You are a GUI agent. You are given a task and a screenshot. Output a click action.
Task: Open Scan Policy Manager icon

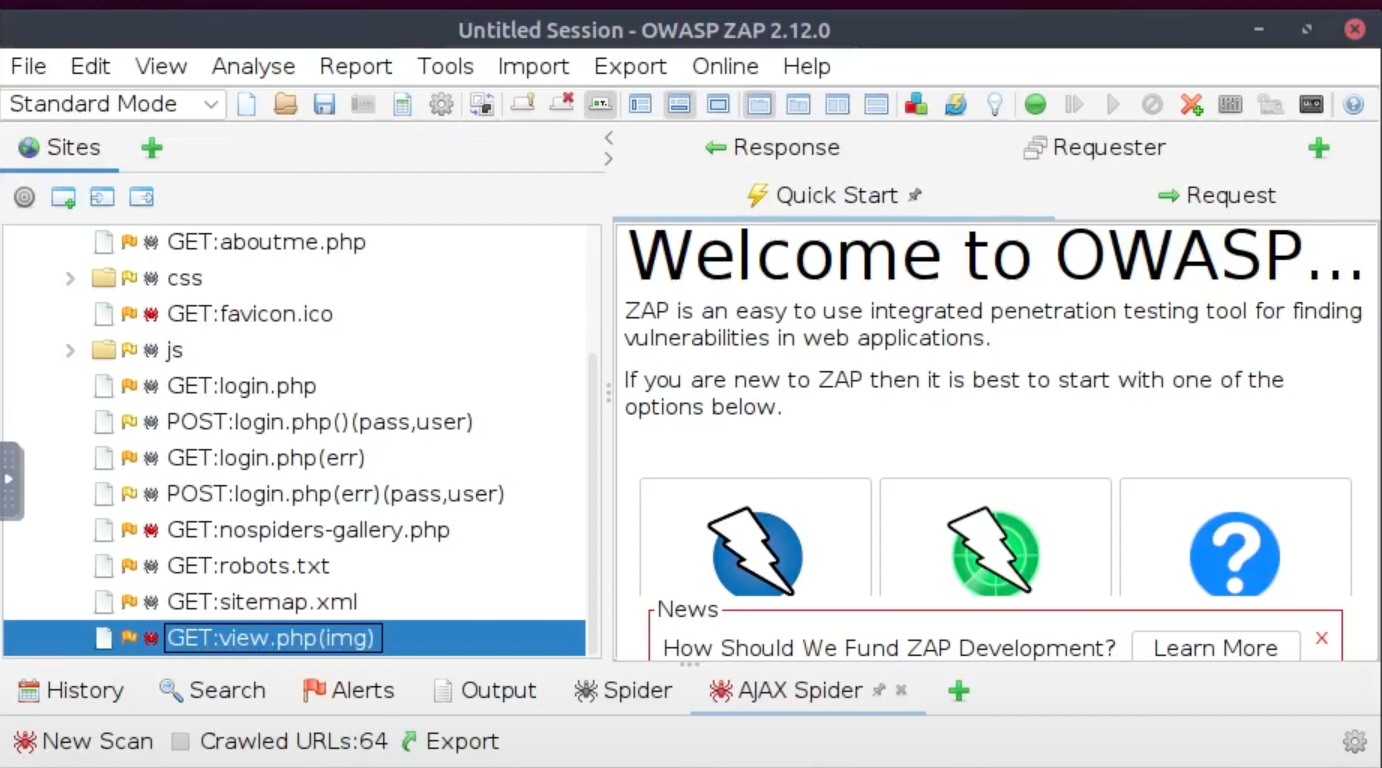pos(1230,104)
